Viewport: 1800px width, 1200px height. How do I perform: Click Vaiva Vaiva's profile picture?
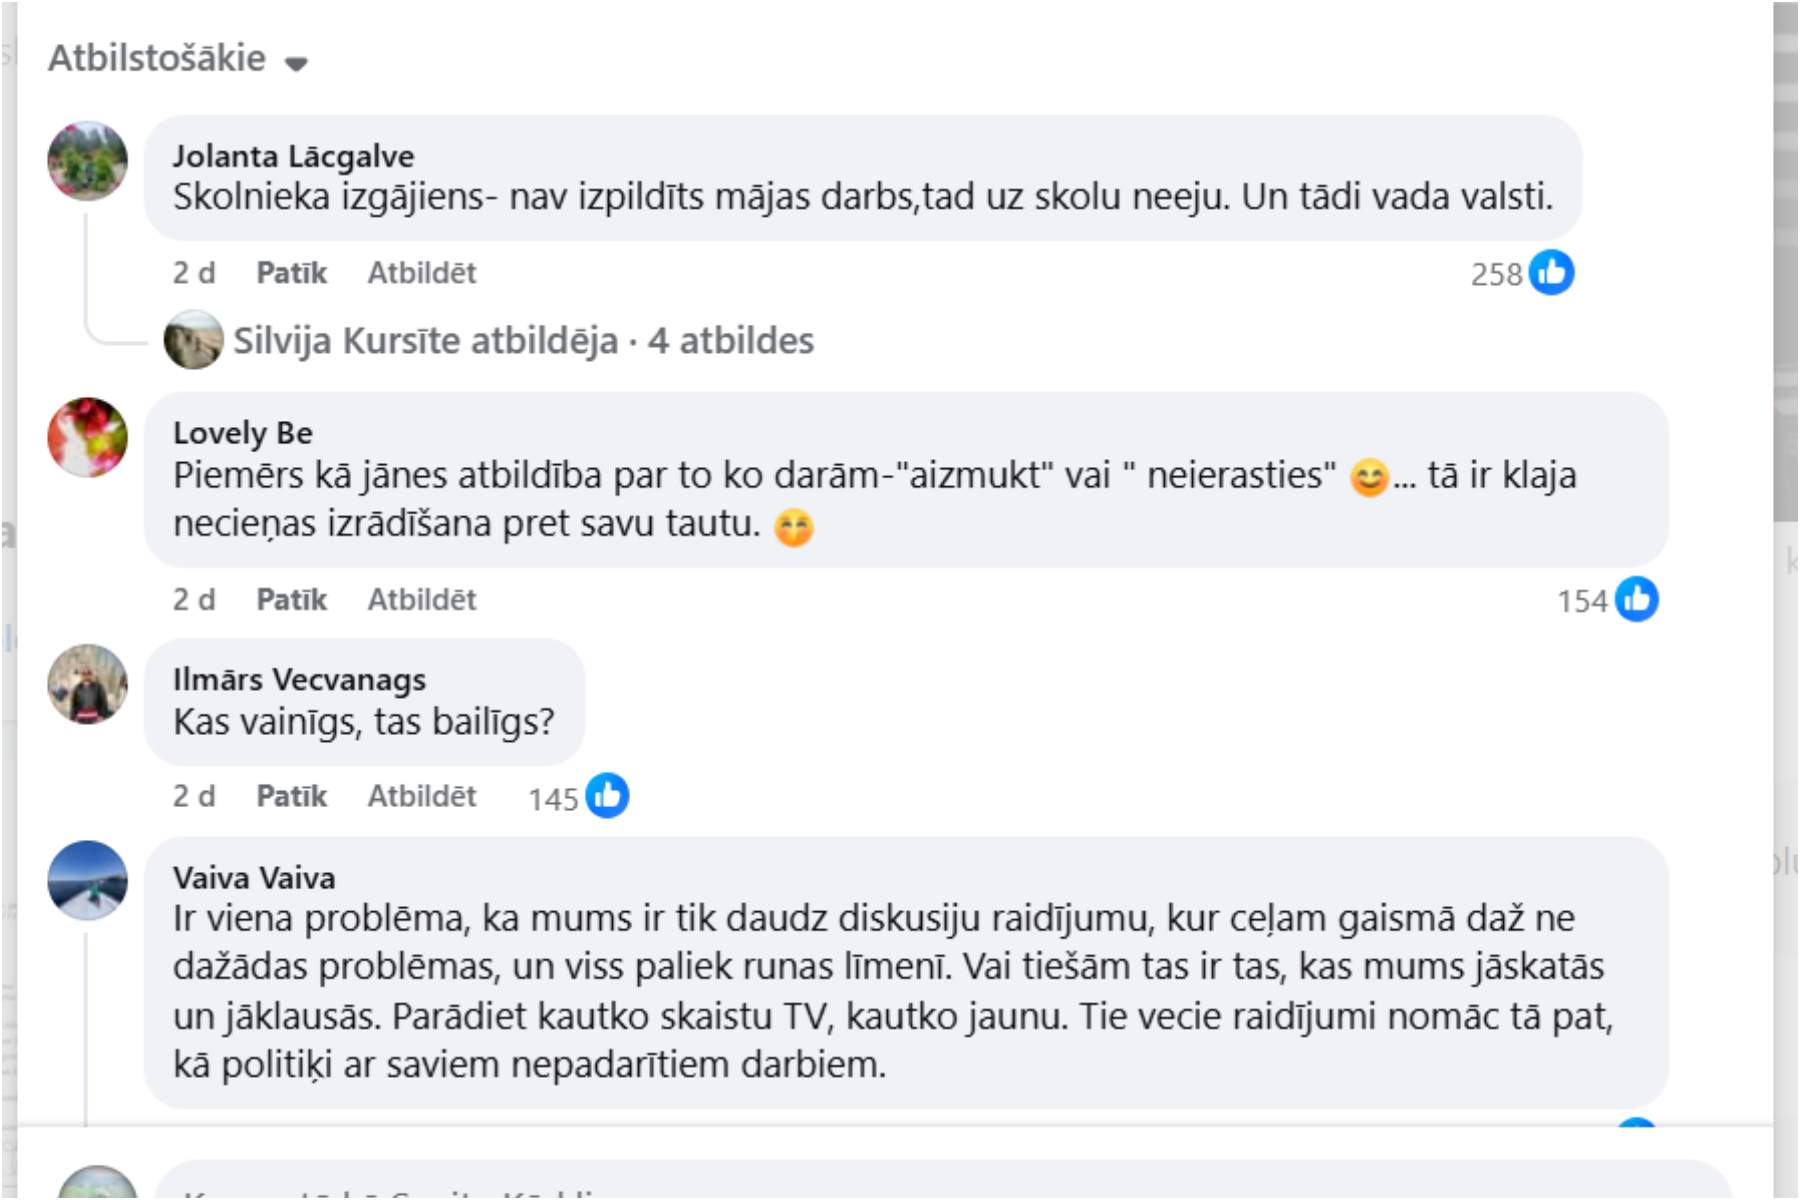pos(88,880)
